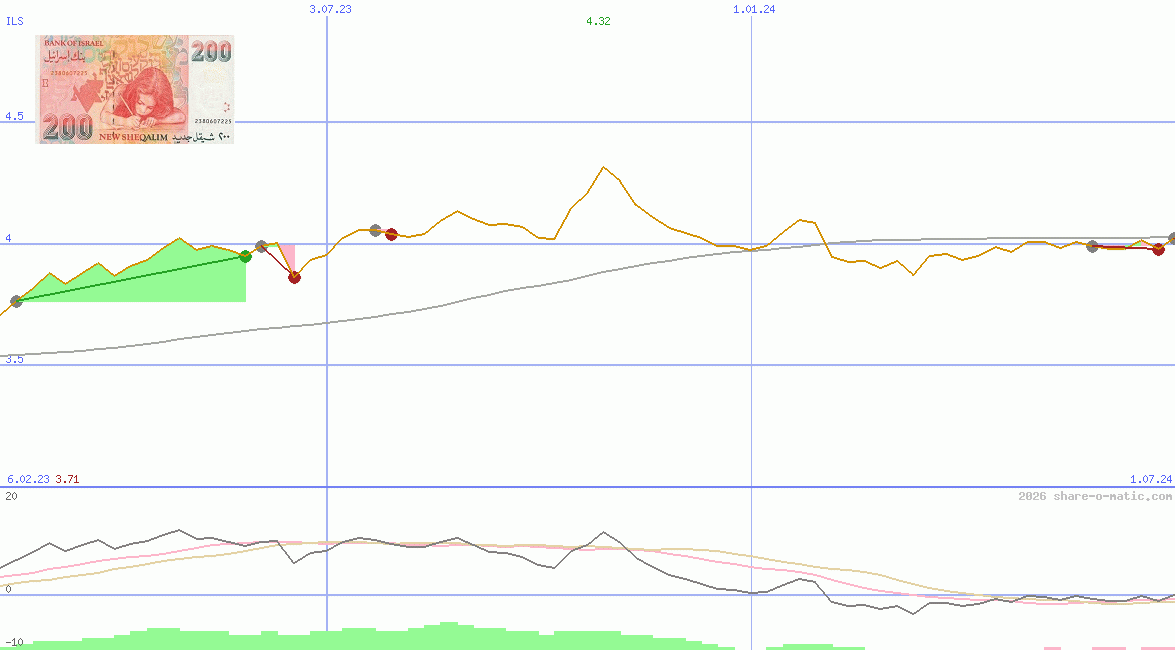Screen dimensions: 1175x650
Task: Click the 1.07.24 end date label
Action: 1150,479
